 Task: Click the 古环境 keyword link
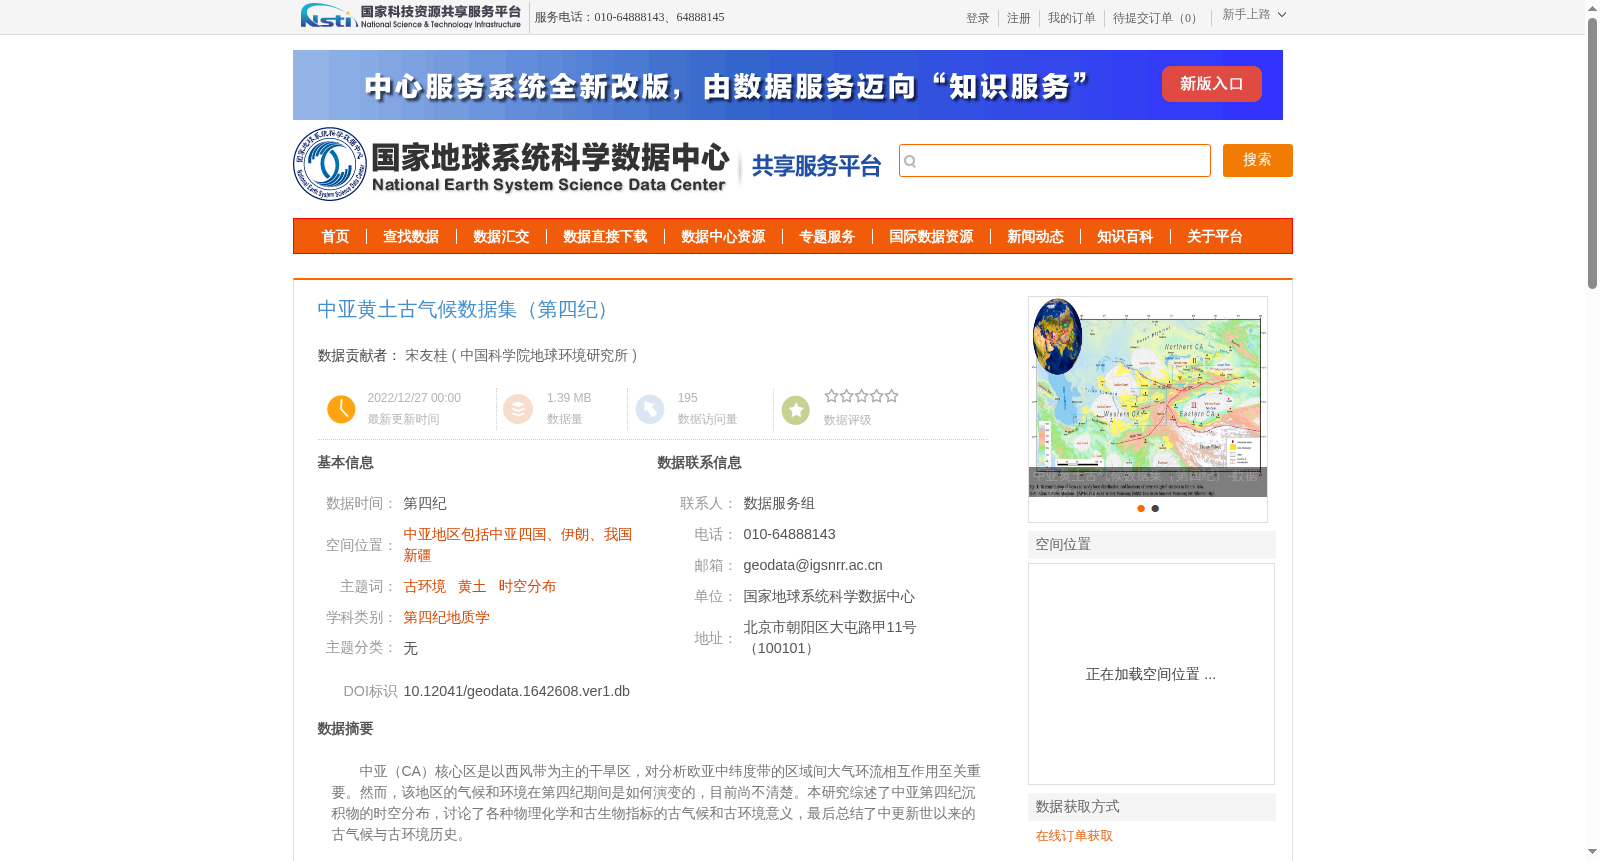click(x=425, y=587)
